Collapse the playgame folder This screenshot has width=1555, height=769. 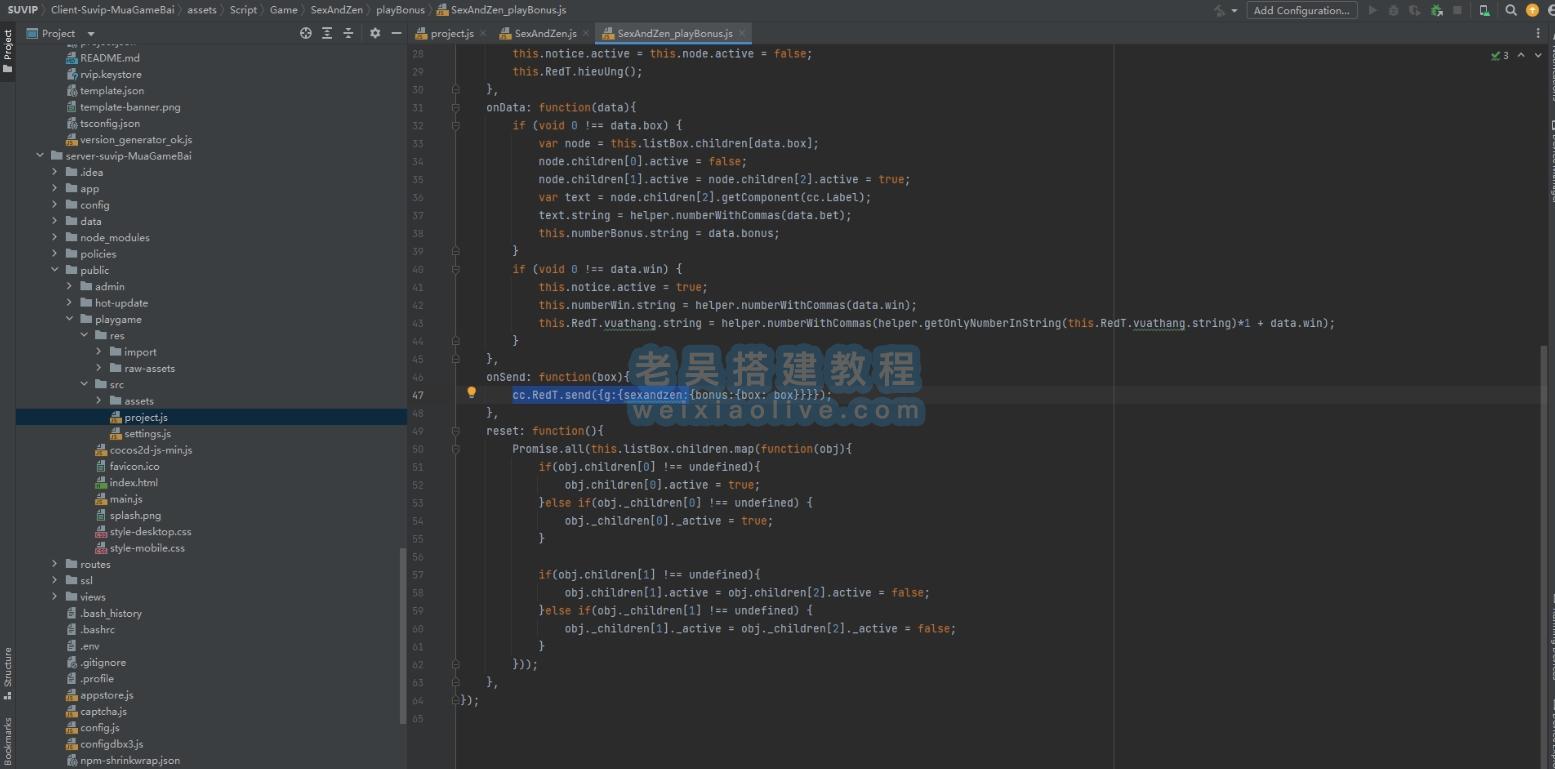tap(70, 319)
